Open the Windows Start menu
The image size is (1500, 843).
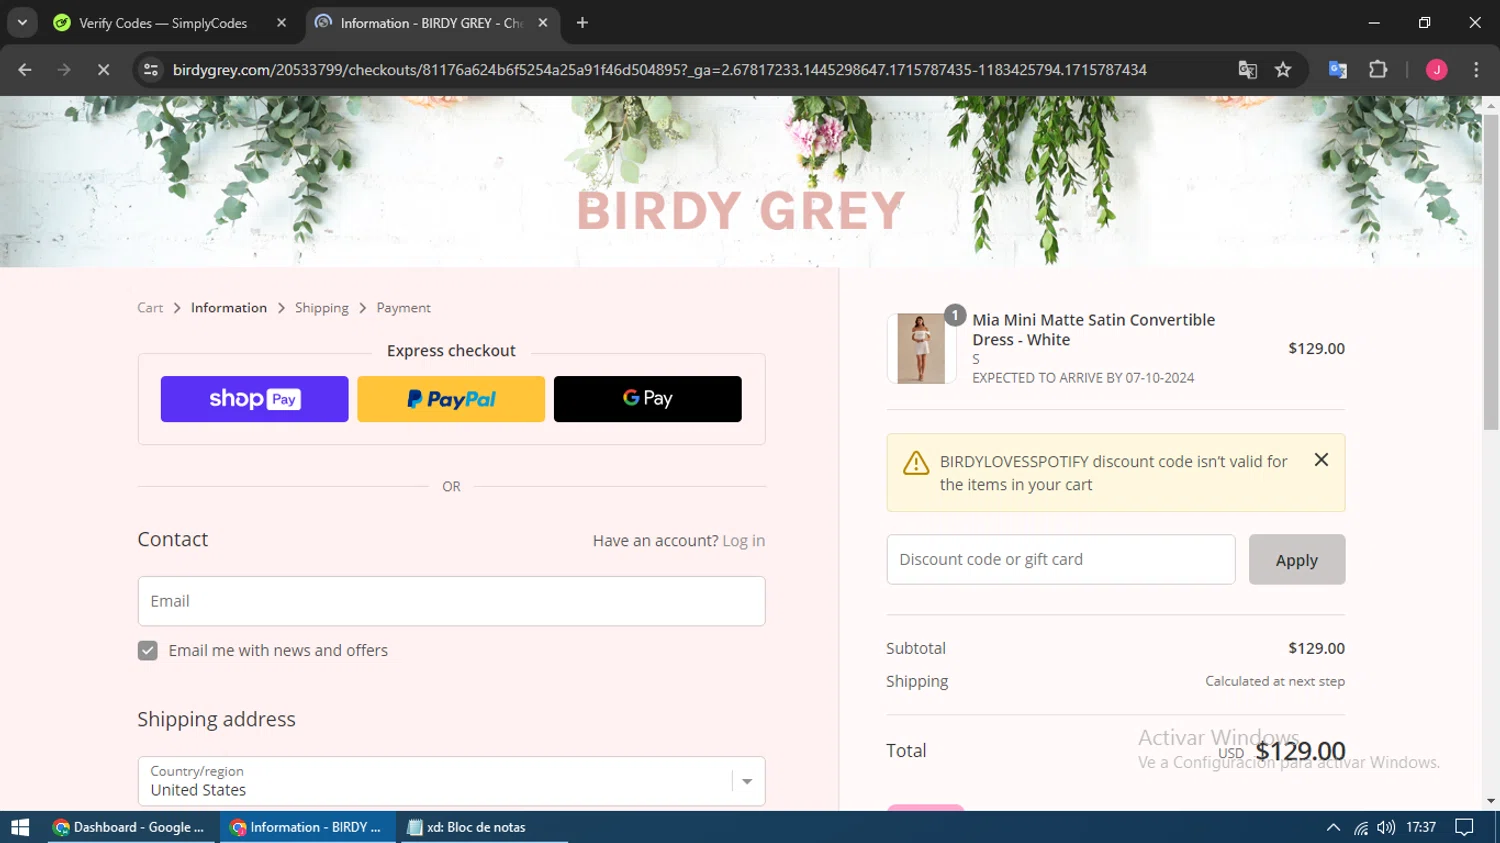[x=20, y=827]
